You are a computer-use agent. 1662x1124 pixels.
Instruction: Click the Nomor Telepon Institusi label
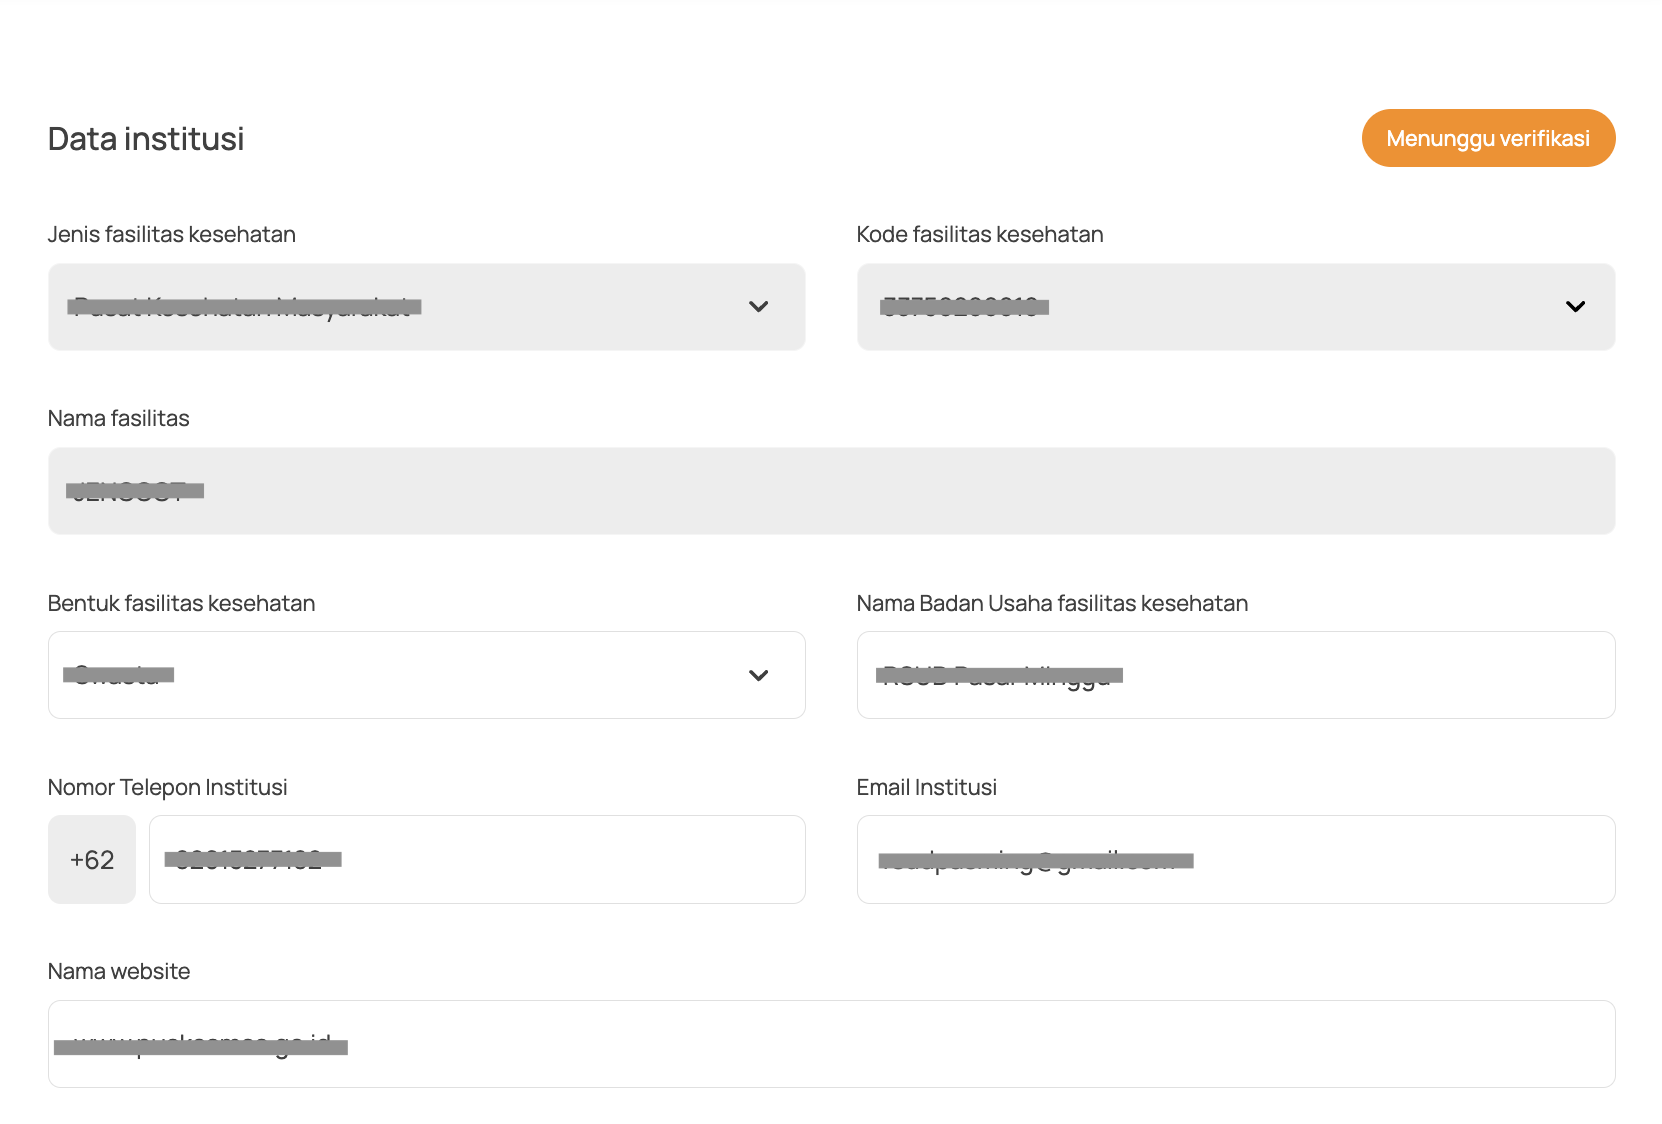pyautogui.click(x=168, y=787)
